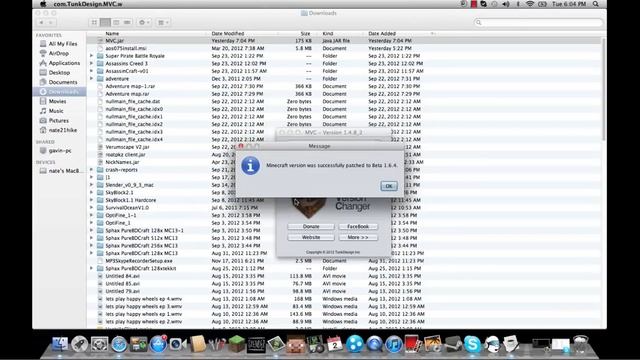The image size is (640, 360).
Task: Go forward in Finder window
Action: tap(51, 22)
